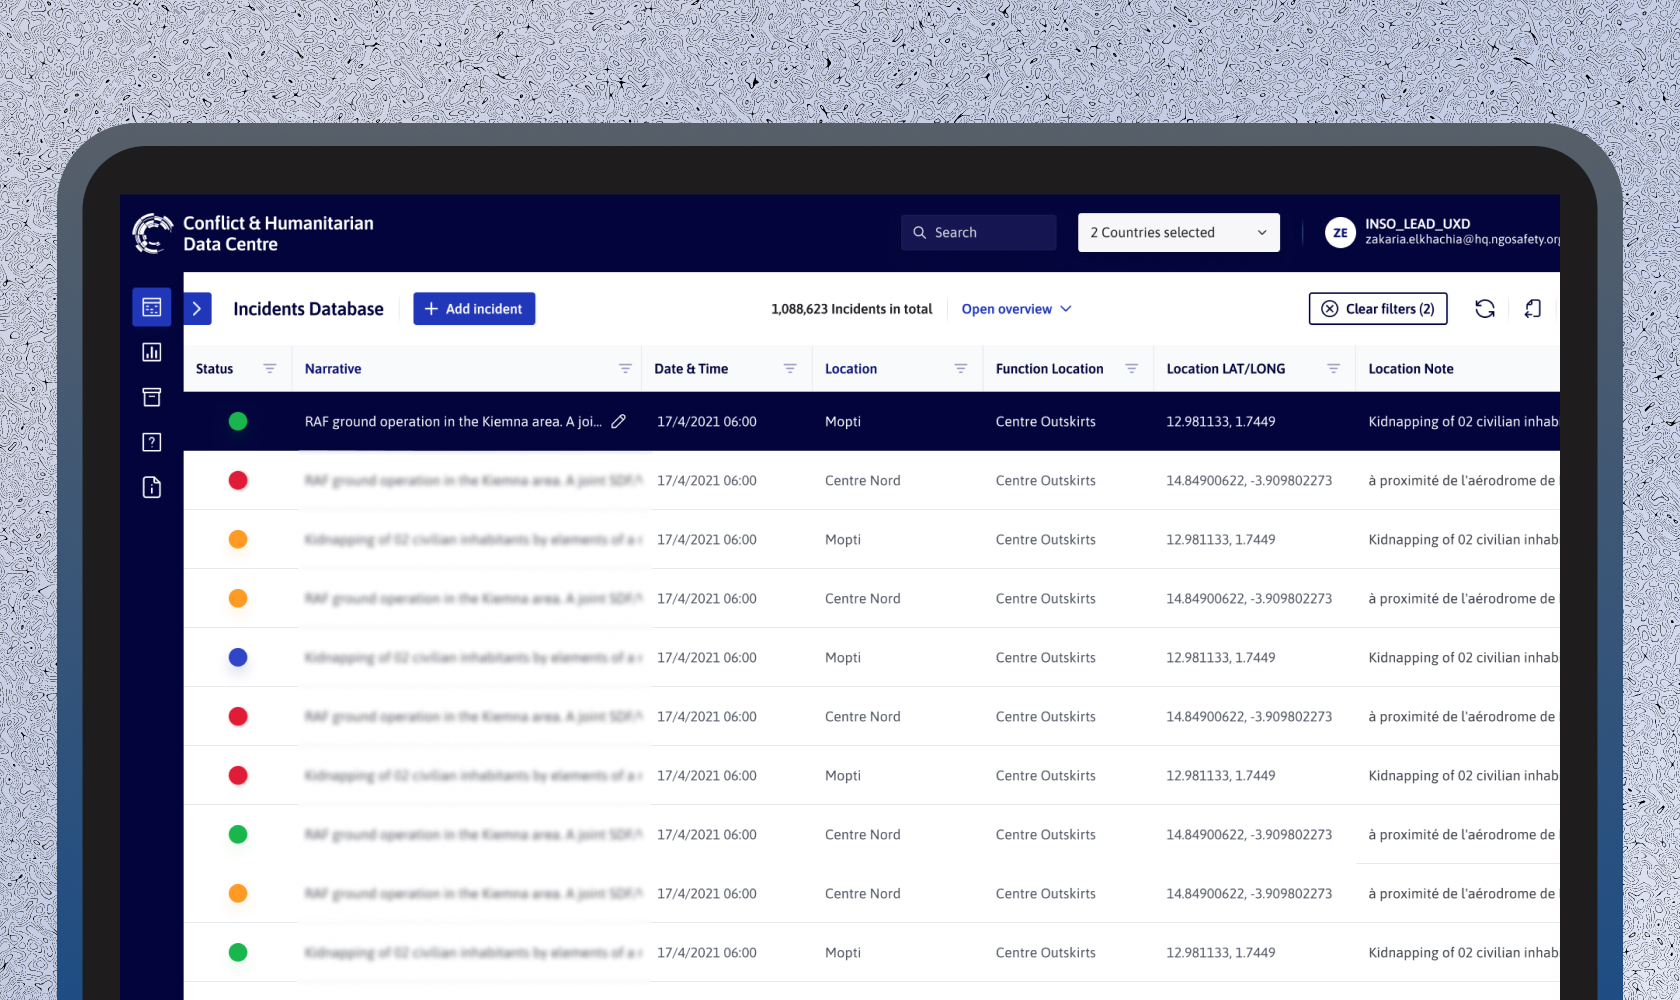Screen dimensions: 1680x1000
Task: Open the 2 Countries selected dropdown
Action: [1179, 233]
